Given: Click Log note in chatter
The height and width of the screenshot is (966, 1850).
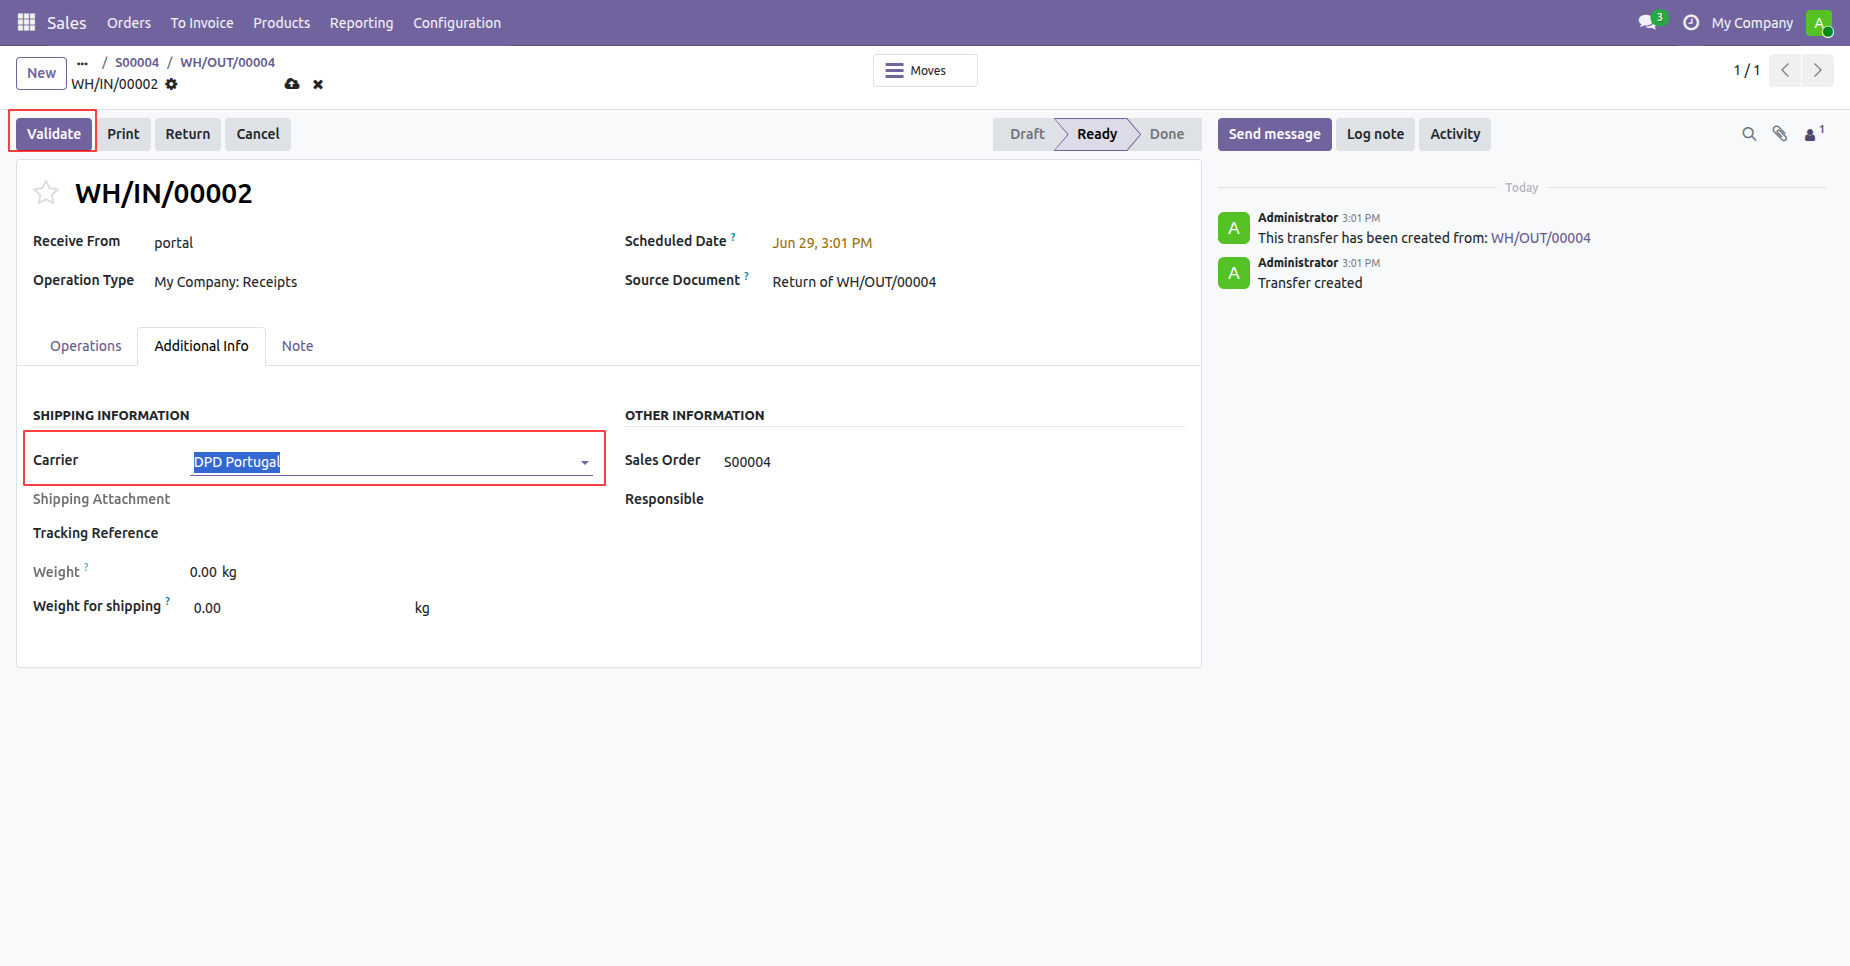Looking at the screenshot, I should (x=1375, y=134).
